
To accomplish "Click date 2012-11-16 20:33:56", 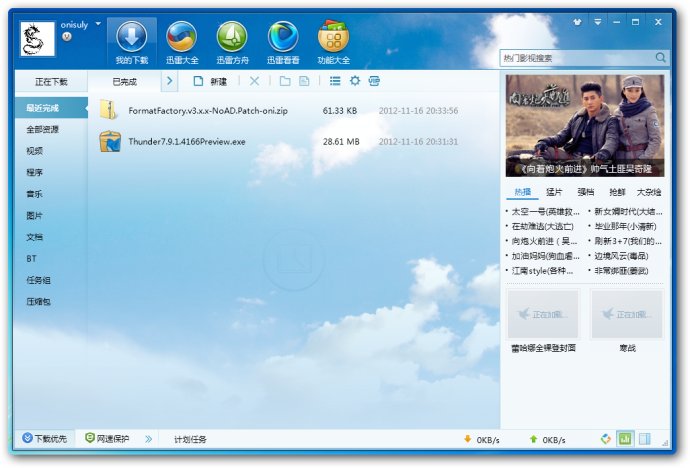I will click(418, 111).
